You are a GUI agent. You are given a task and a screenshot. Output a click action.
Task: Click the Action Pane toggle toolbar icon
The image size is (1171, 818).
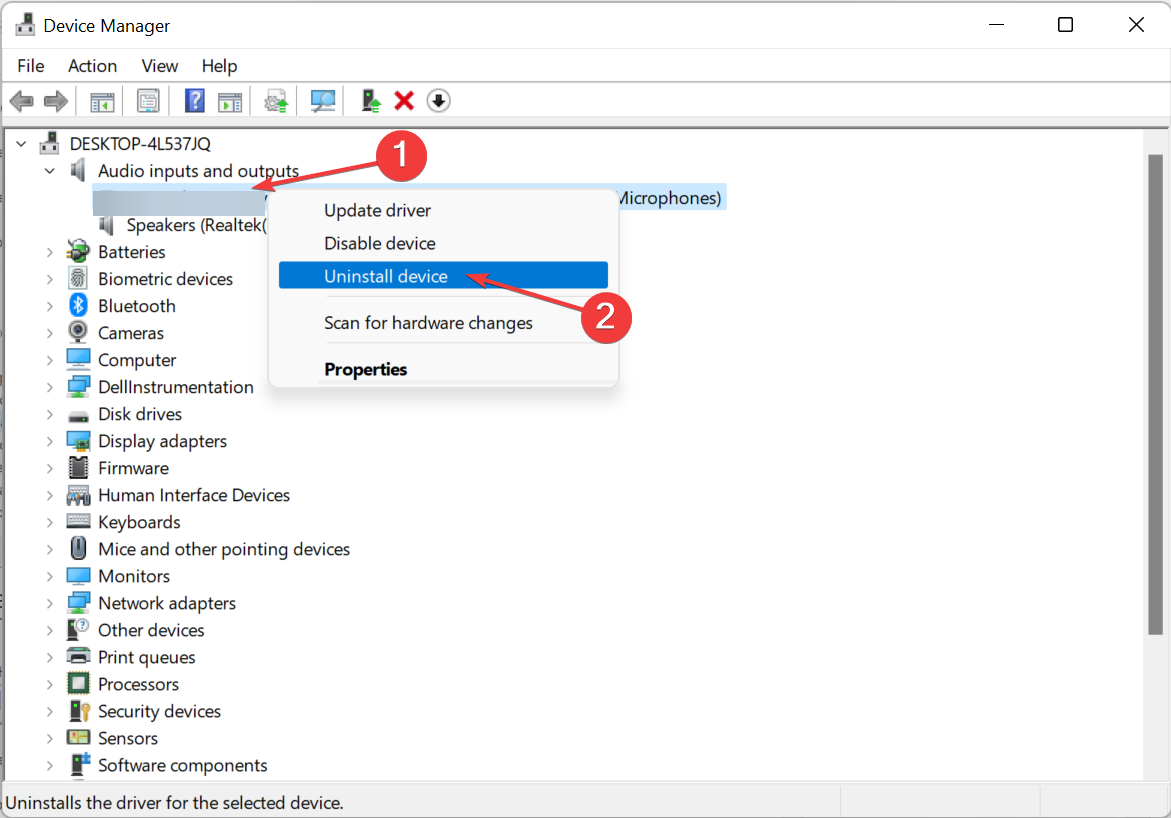pos(230,101)
